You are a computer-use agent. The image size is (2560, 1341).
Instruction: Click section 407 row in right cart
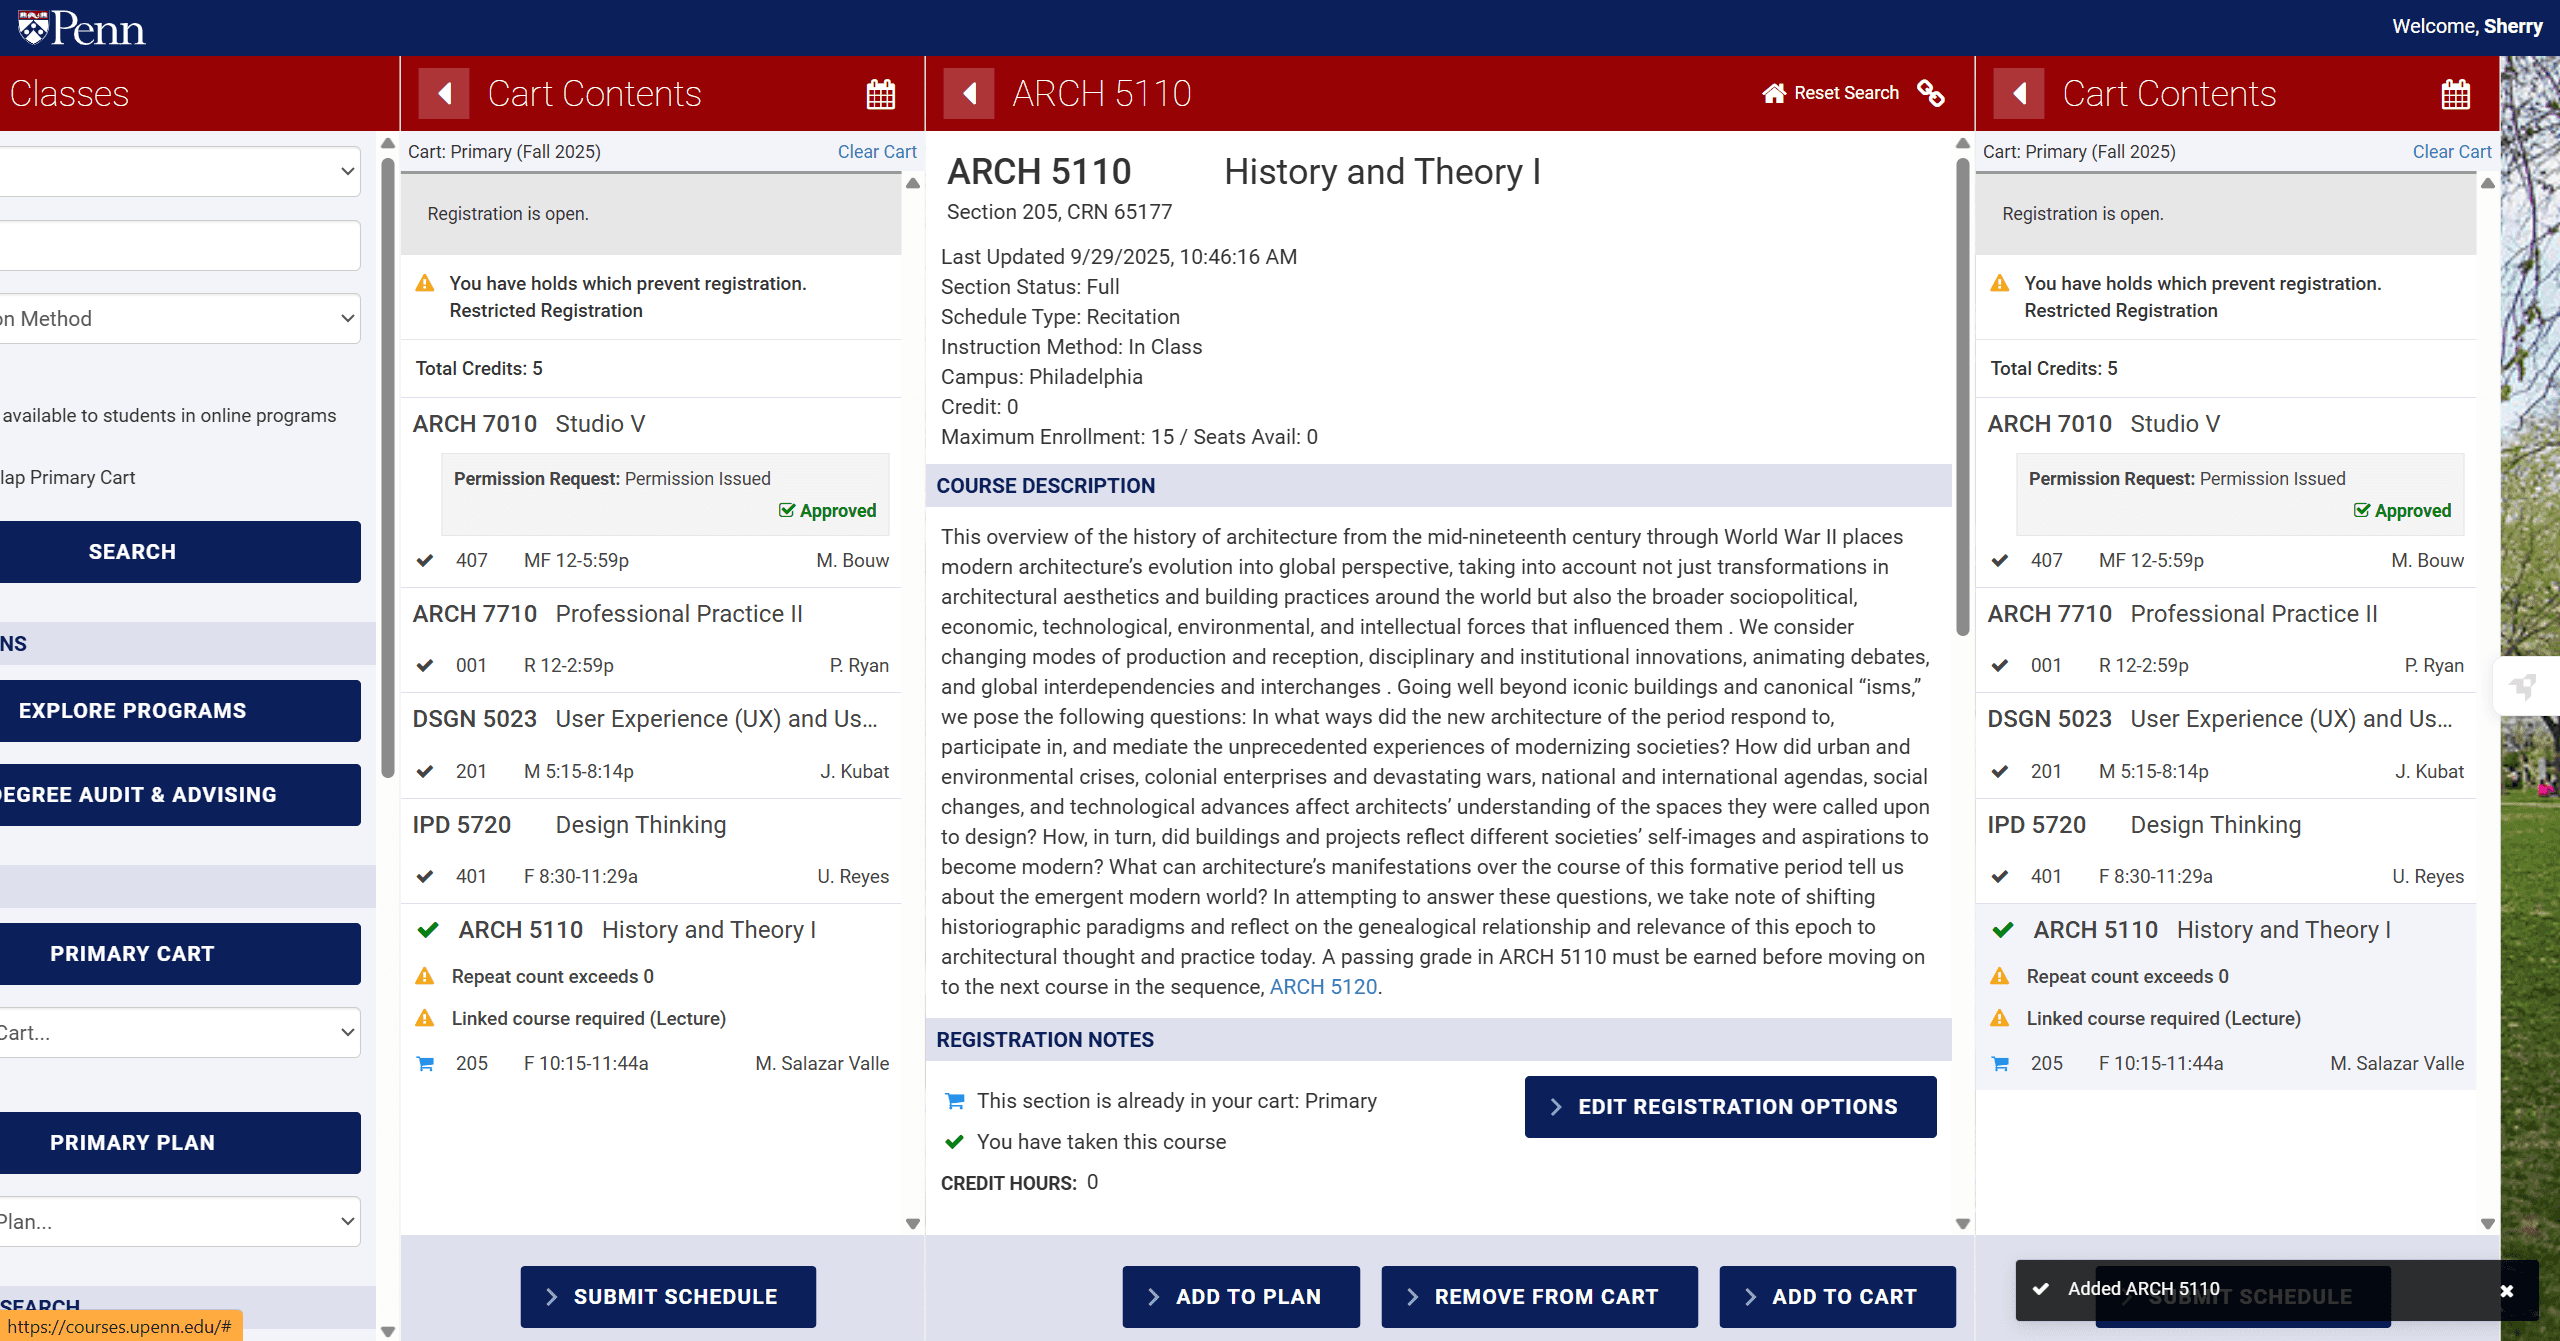point(2227,561)
